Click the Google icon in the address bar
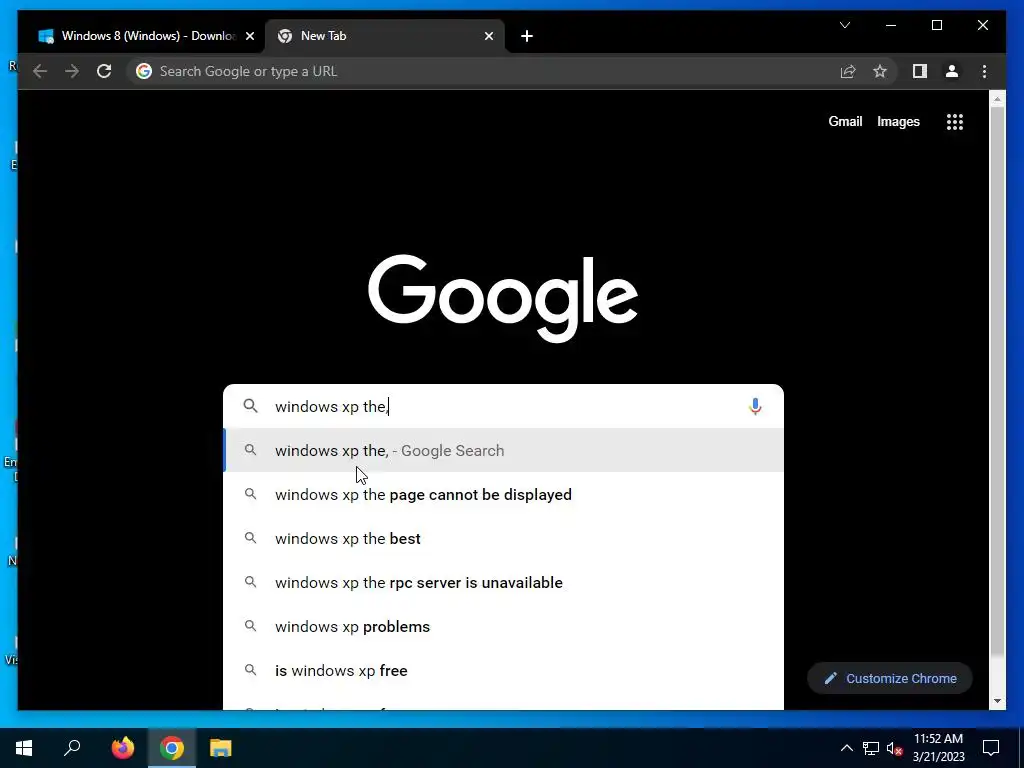The height and width of the screenshot is (768, 1024). [144, 71]
